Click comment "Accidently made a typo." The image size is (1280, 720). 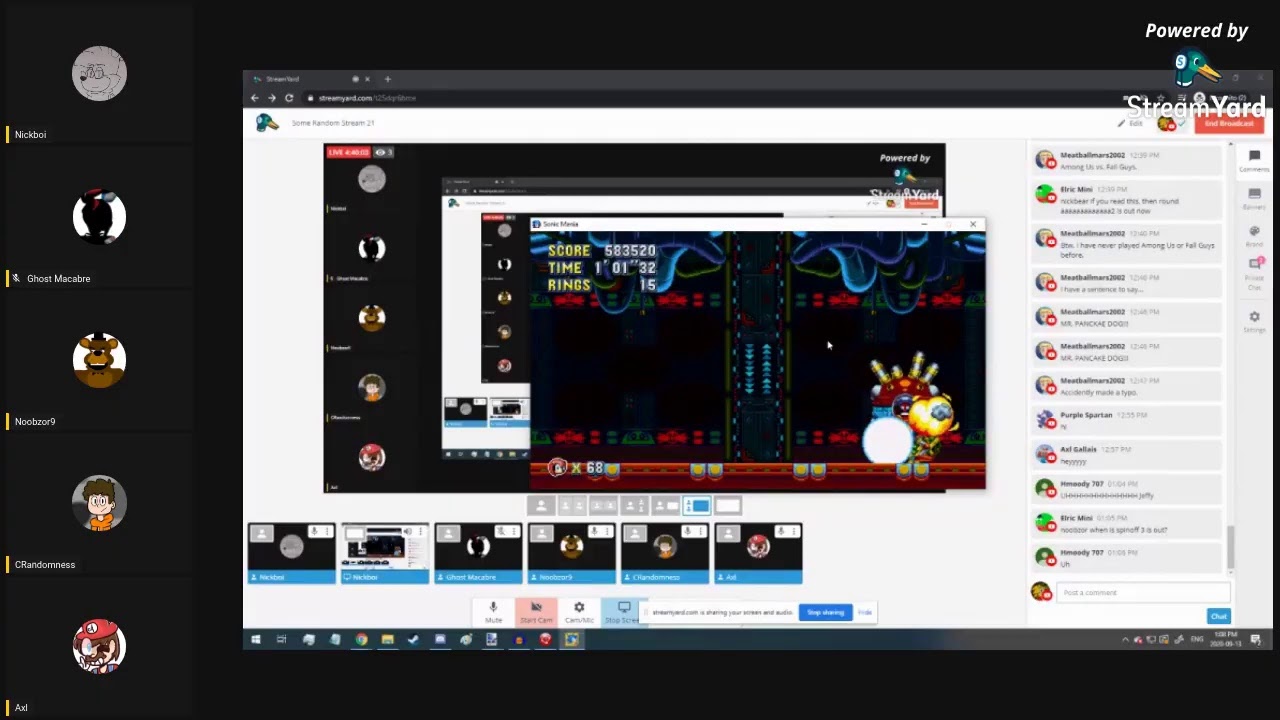click(x=1126, y=386)
